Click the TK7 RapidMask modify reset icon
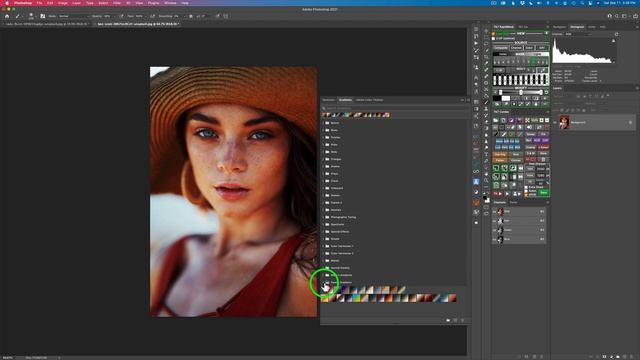This screenshot has height=360, width=640. (x=547, y=93)
